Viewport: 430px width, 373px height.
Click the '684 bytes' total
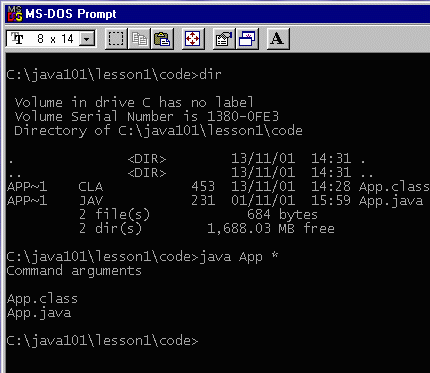[282, 215]
